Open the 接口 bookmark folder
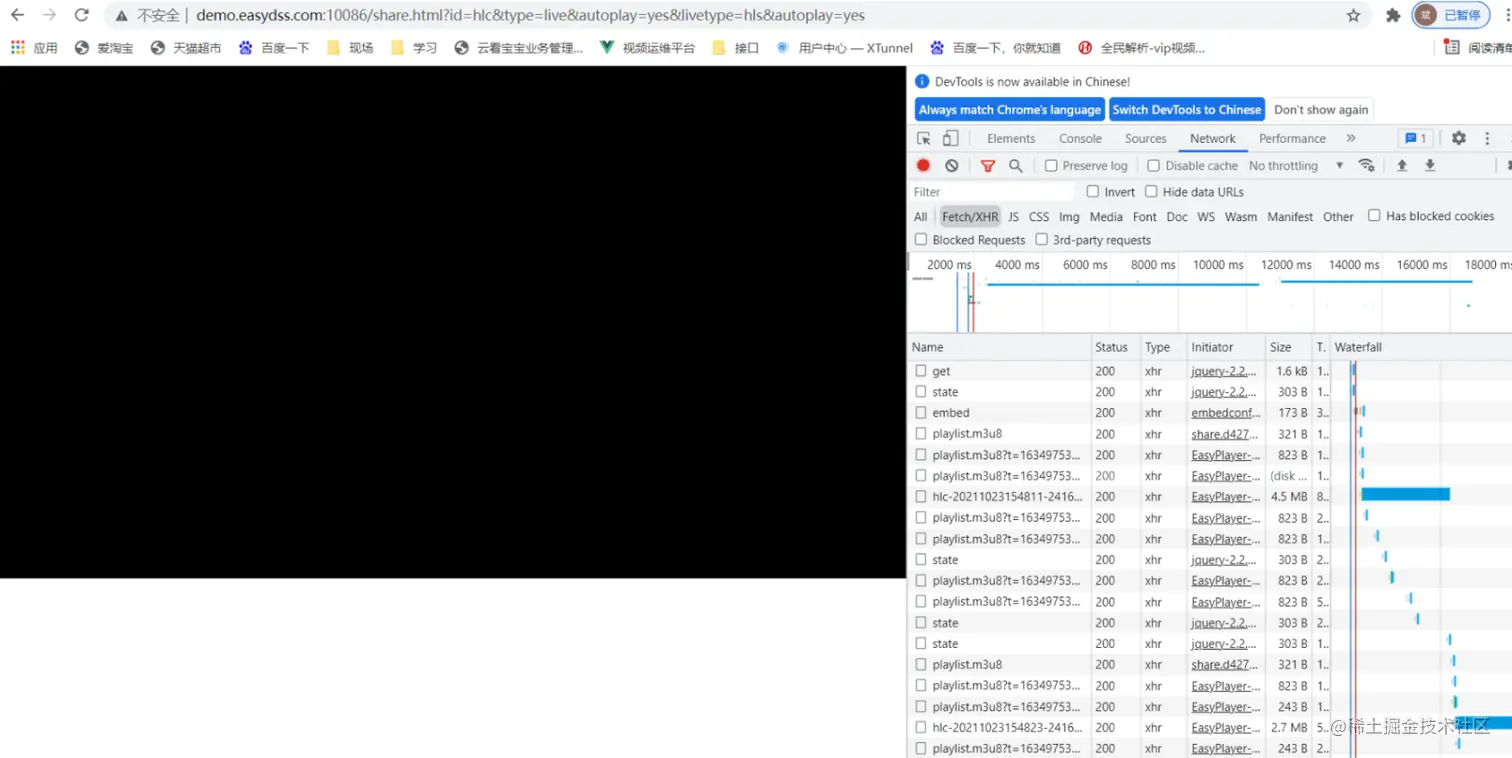 coord(736,47)
